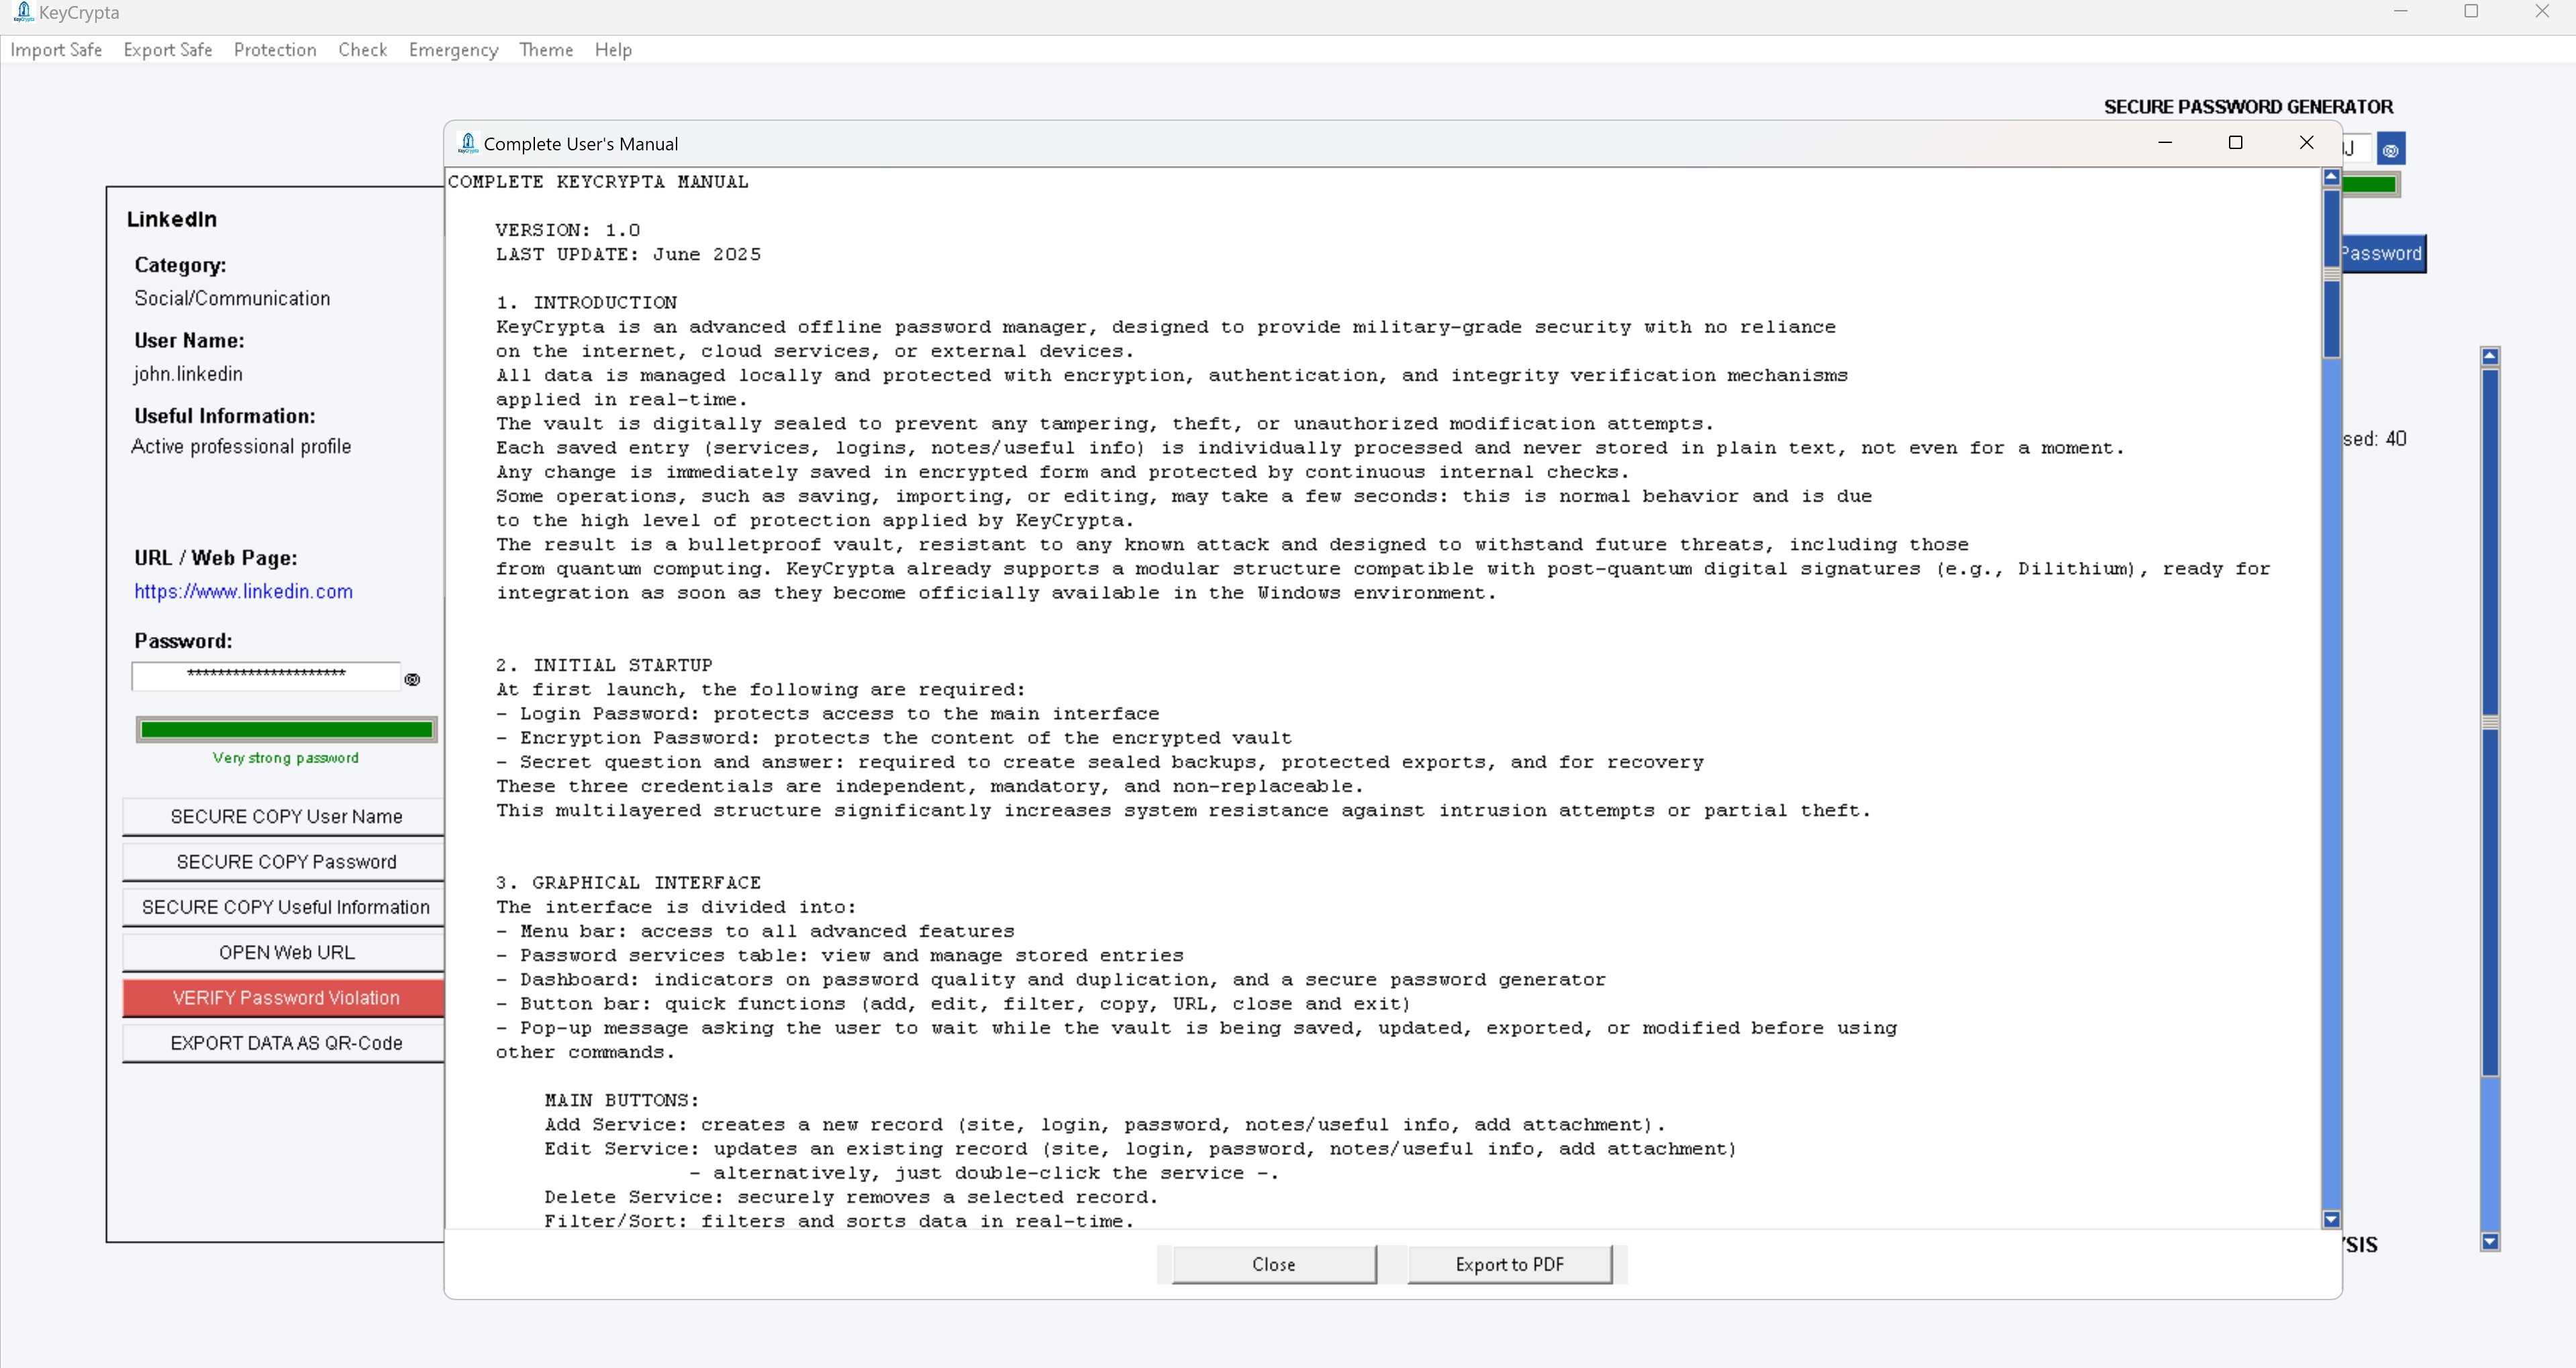Click the manual's scrollbar down arrow
This screenshot has height=1368, width=2576.
tap(2331, 1219)
